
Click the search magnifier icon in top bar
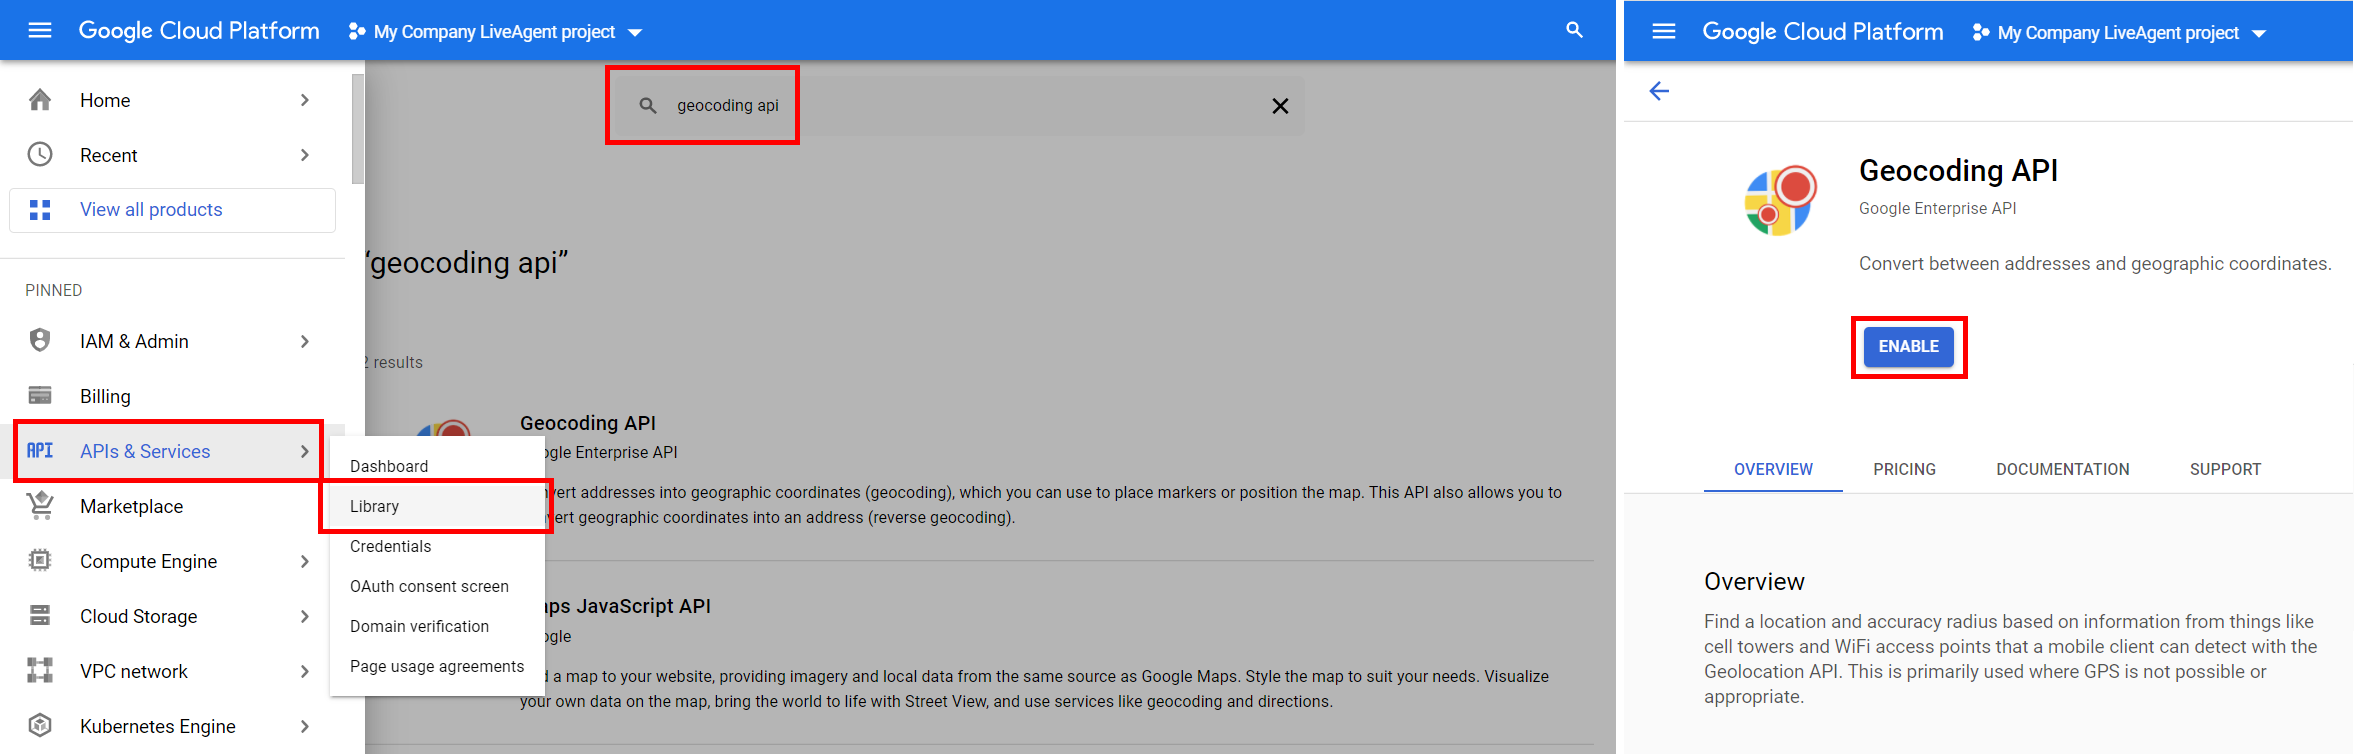[1574, 31]
